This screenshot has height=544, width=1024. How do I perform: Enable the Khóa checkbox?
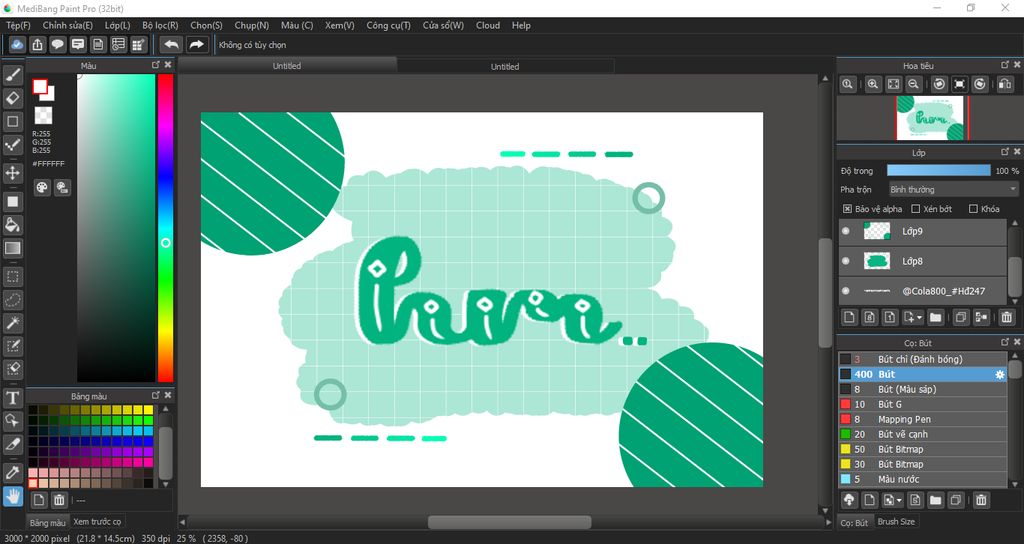click(x=973, y=209)
